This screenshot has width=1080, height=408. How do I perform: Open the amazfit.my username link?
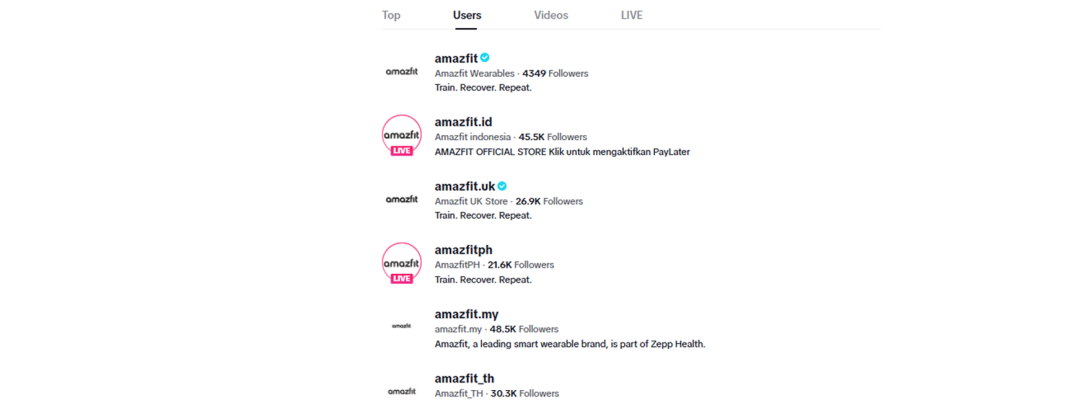466,314
